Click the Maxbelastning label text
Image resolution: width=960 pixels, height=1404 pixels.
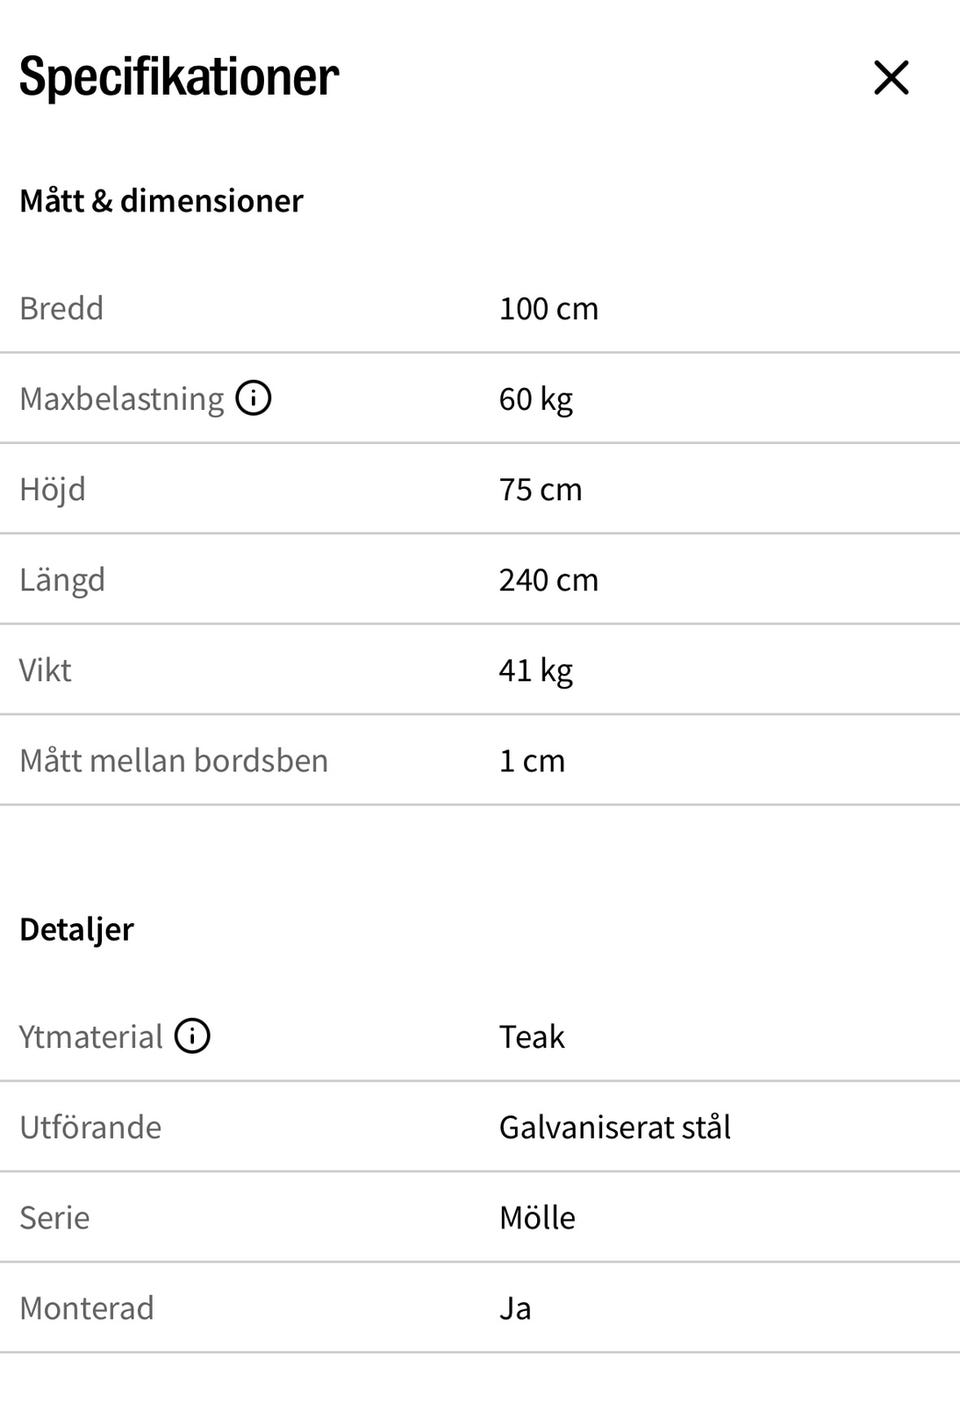[121, 399]
